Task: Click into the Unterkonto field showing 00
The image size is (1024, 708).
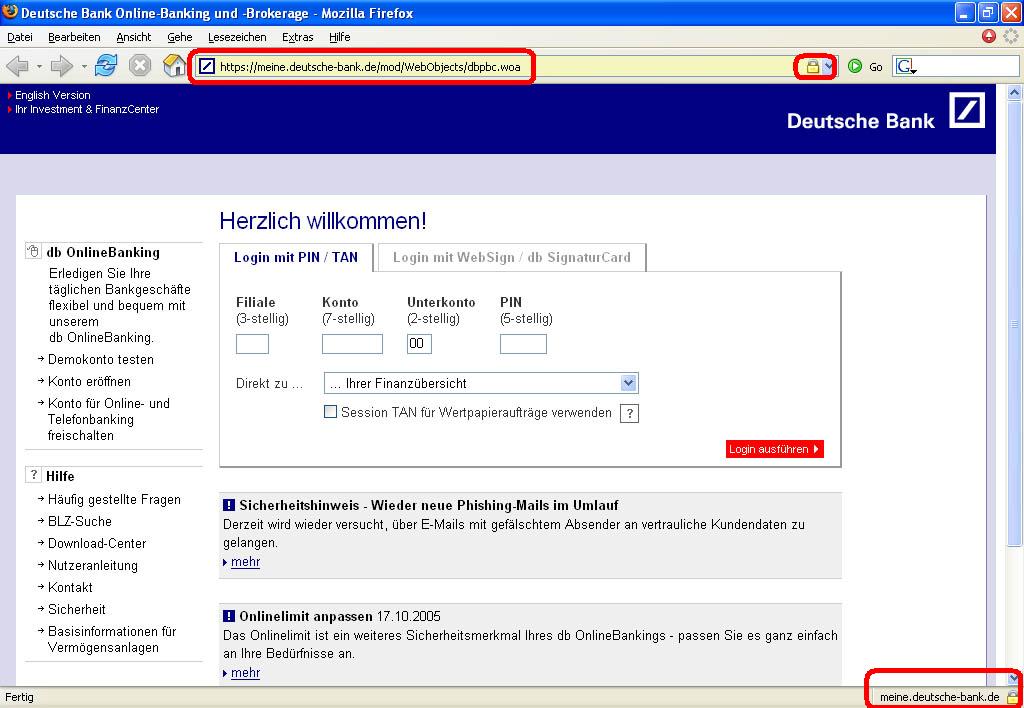Action: pos(419,344)
